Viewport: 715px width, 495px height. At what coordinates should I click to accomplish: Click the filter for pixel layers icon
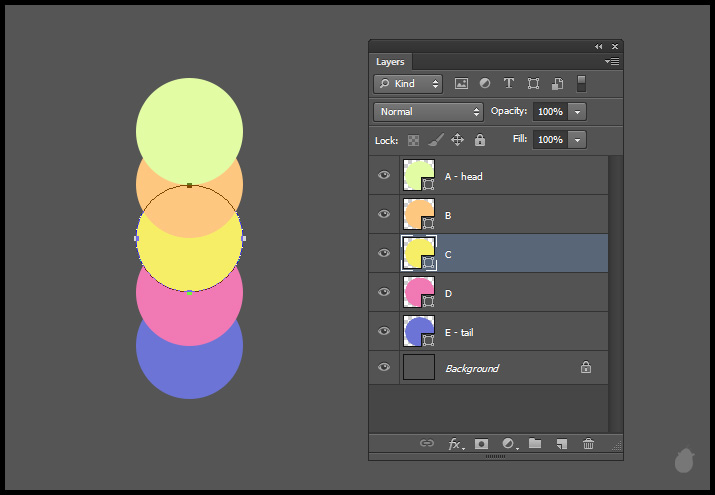click(461, 84)
